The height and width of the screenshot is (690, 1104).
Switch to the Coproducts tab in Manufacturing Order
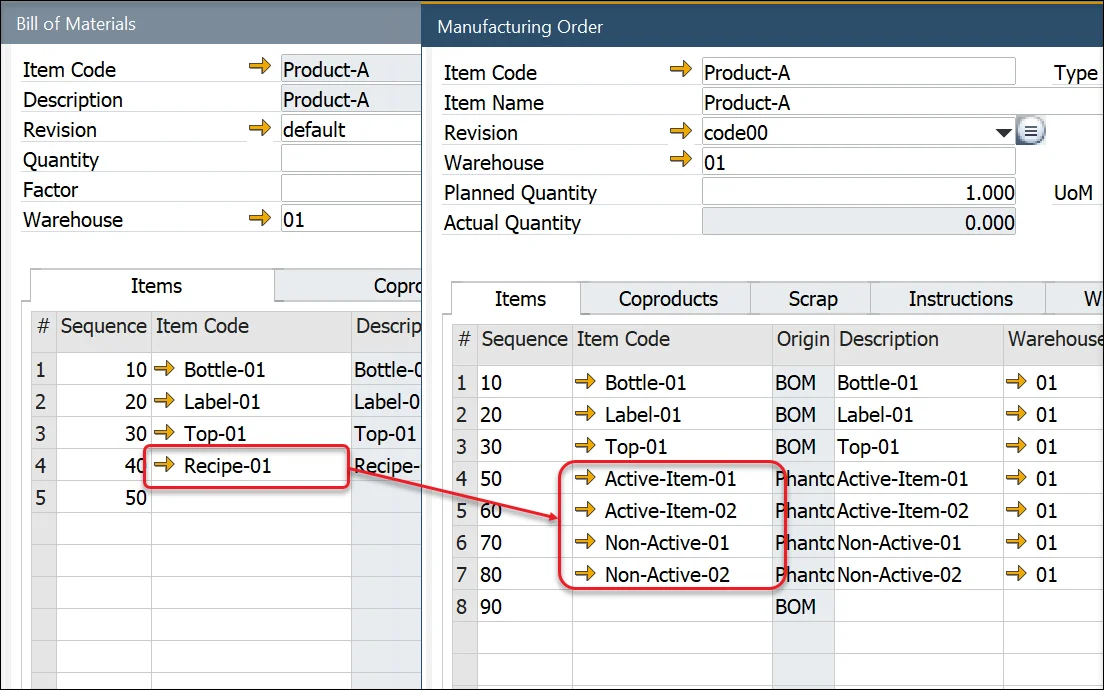[x=668, y=299]
